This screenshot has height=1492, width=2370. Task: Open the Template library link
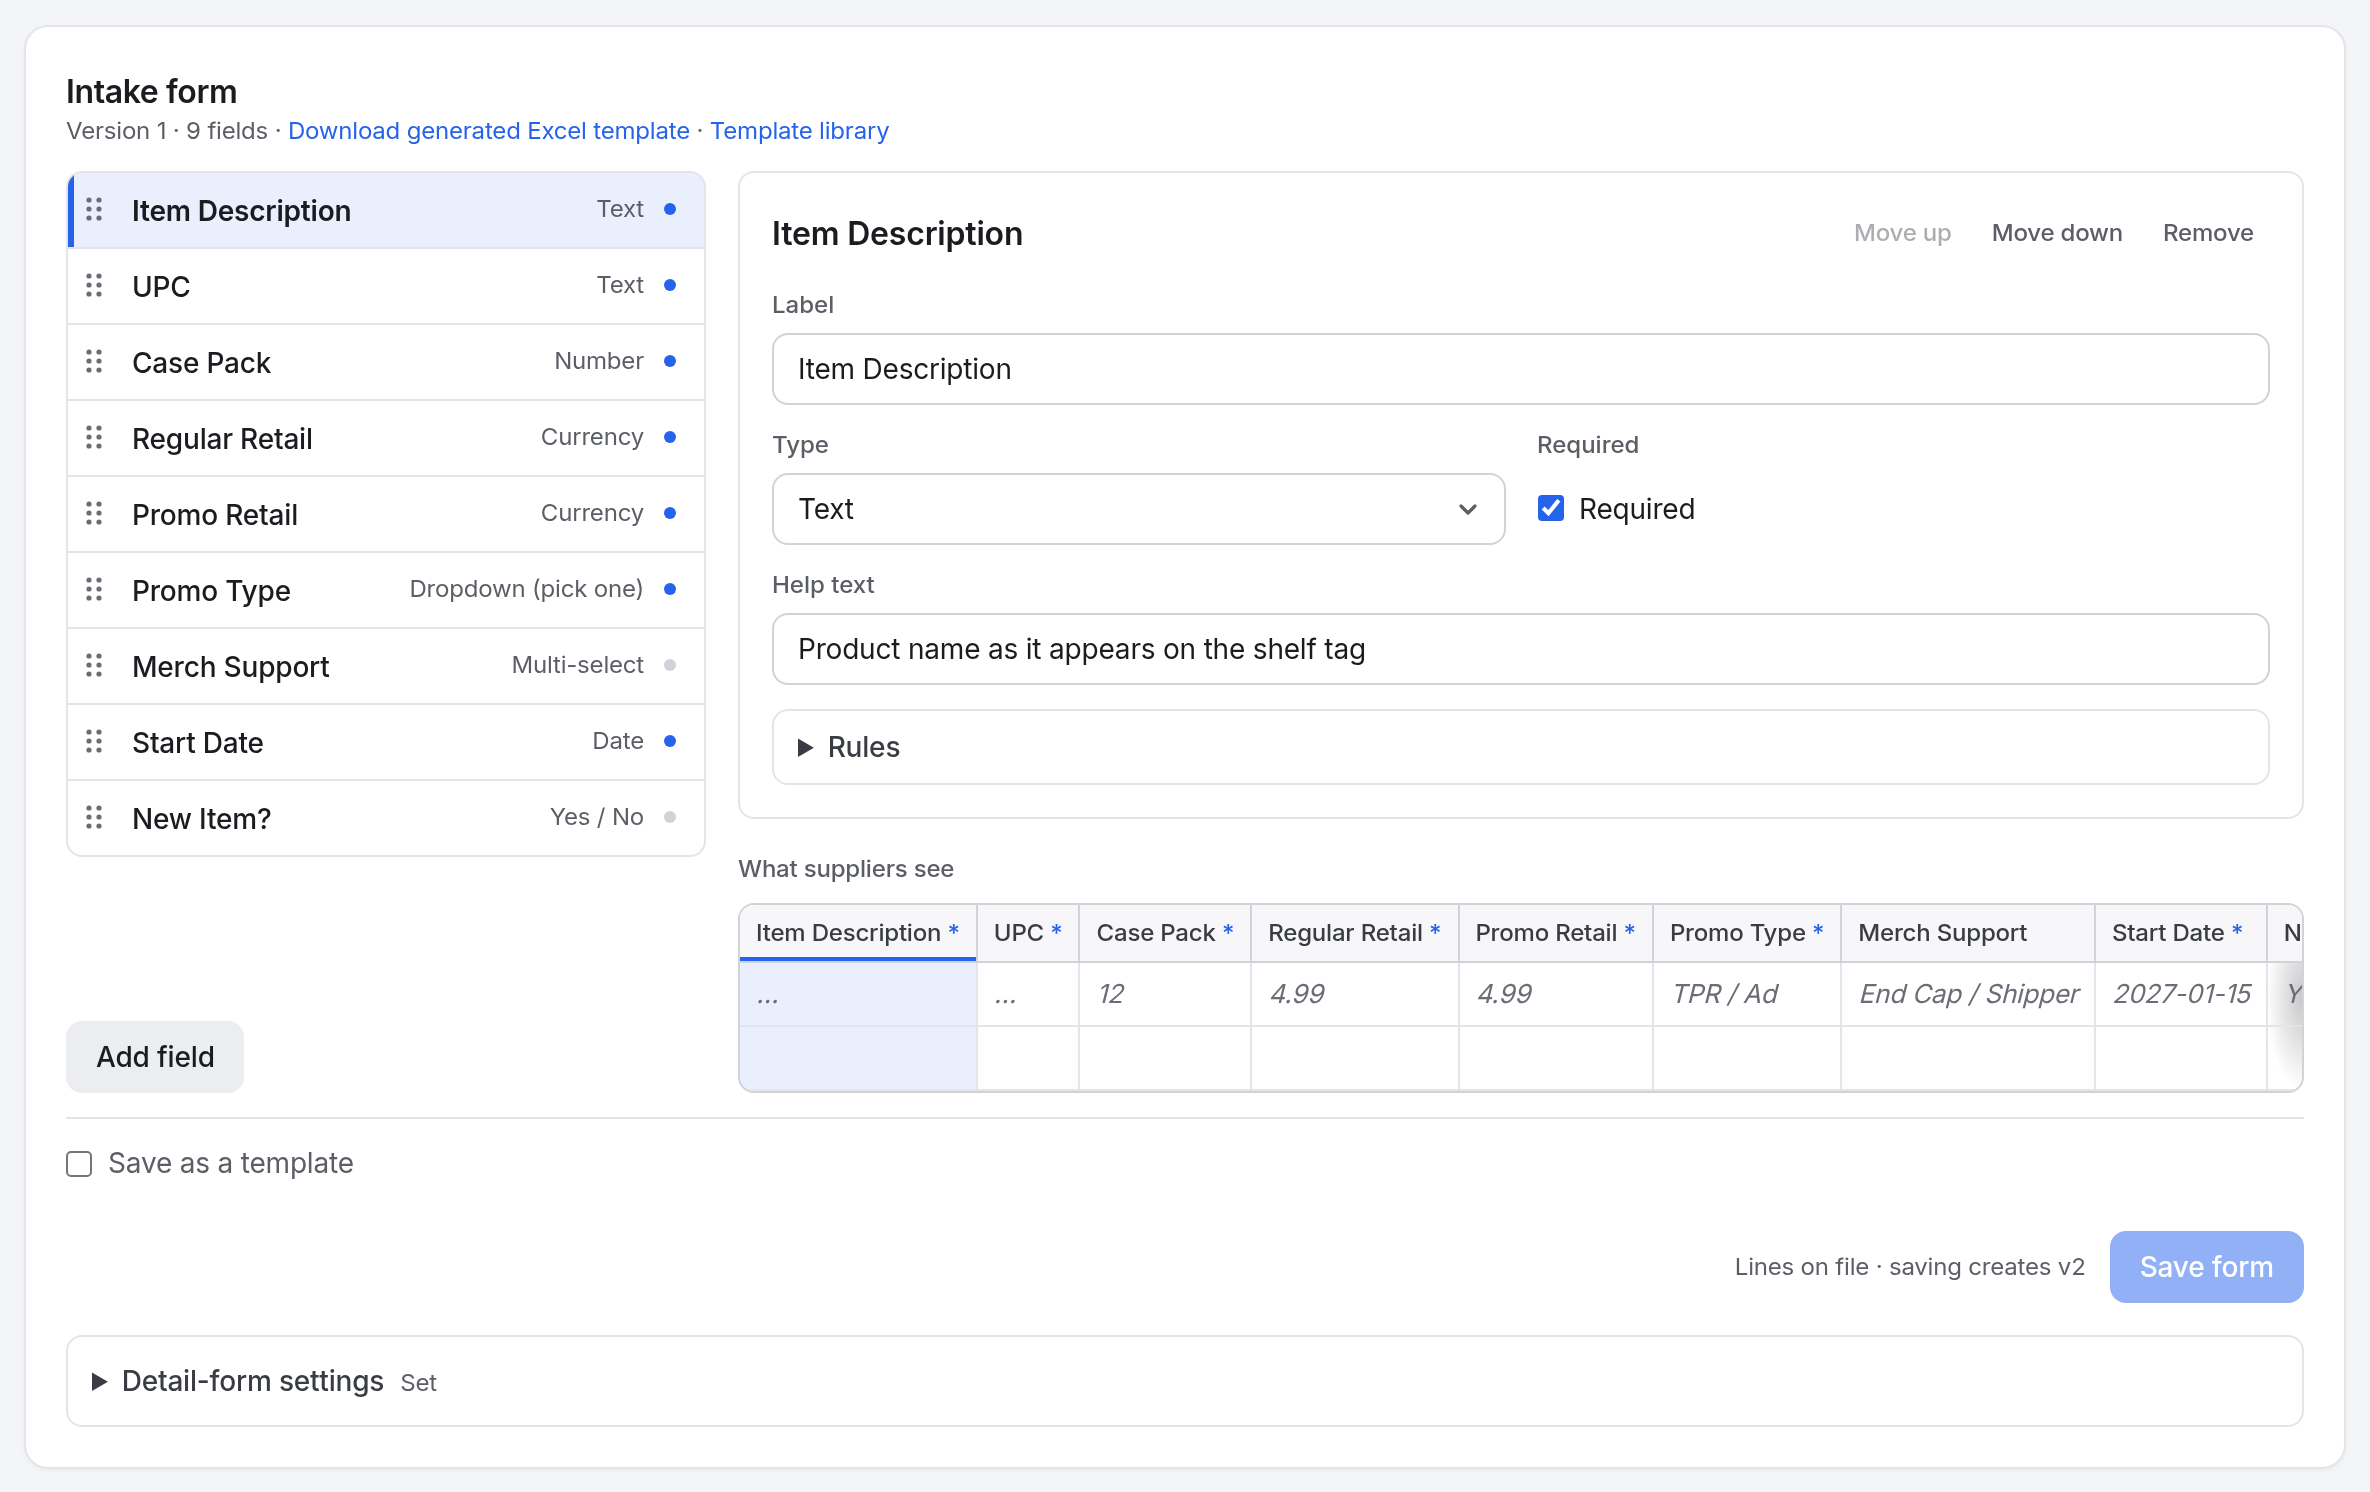[x=799, y=131]
